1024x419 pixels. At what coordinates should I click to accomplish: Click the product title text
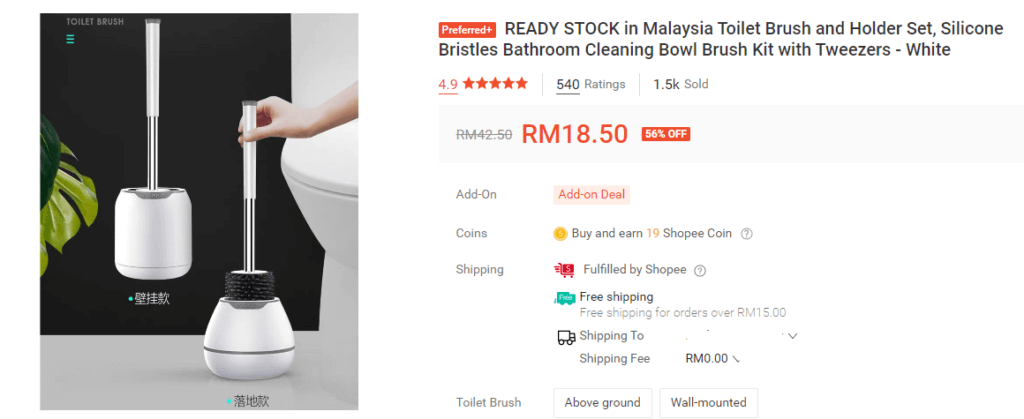[x=721, y=39]
